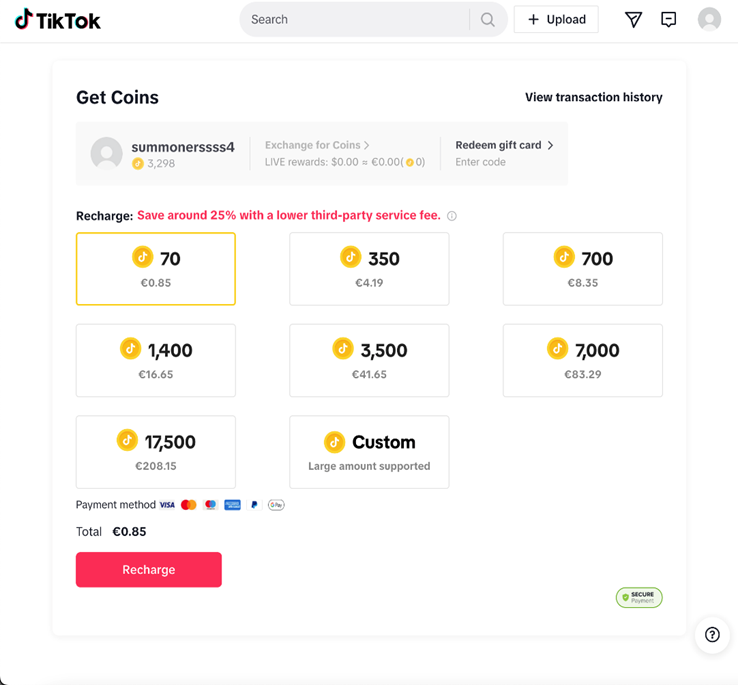Screen dimensions: 738x685
Task: Click the Secure Payment badge
Action: pos(639,597)
